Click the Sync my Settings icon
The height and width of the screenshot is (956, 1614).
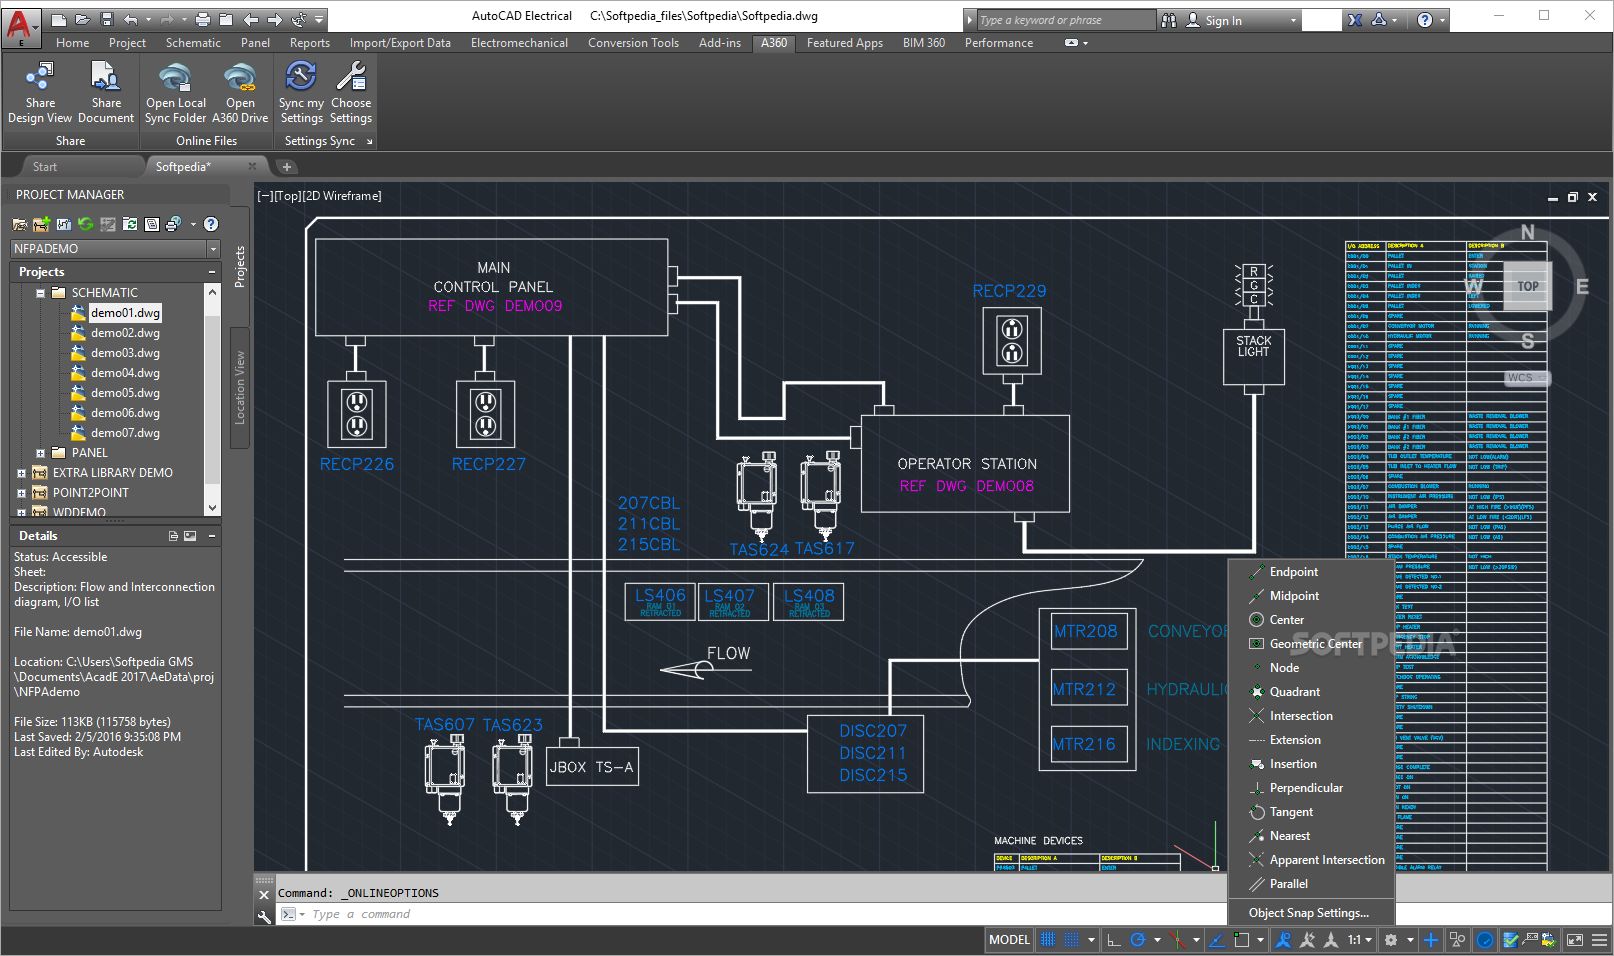tap(301, 76)
